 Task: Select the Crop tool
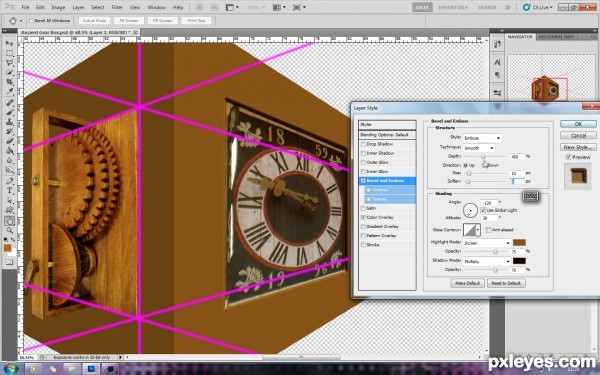(9, 82)
